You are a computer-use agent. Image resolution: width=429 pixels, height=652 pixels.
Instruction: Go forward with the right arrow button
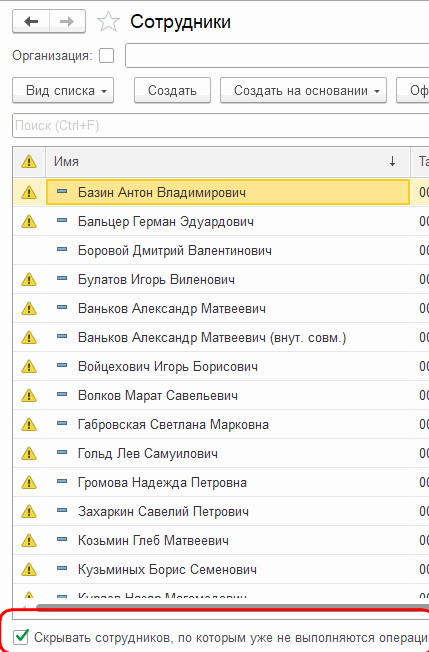coord(67,21)
